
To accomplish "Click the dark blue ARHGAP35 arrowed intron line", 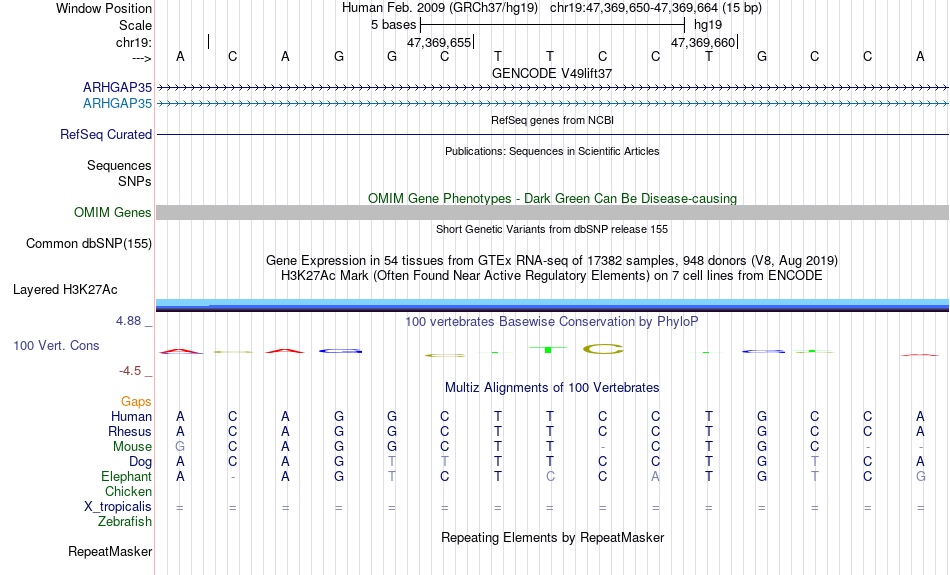I will tap(553, 88).
